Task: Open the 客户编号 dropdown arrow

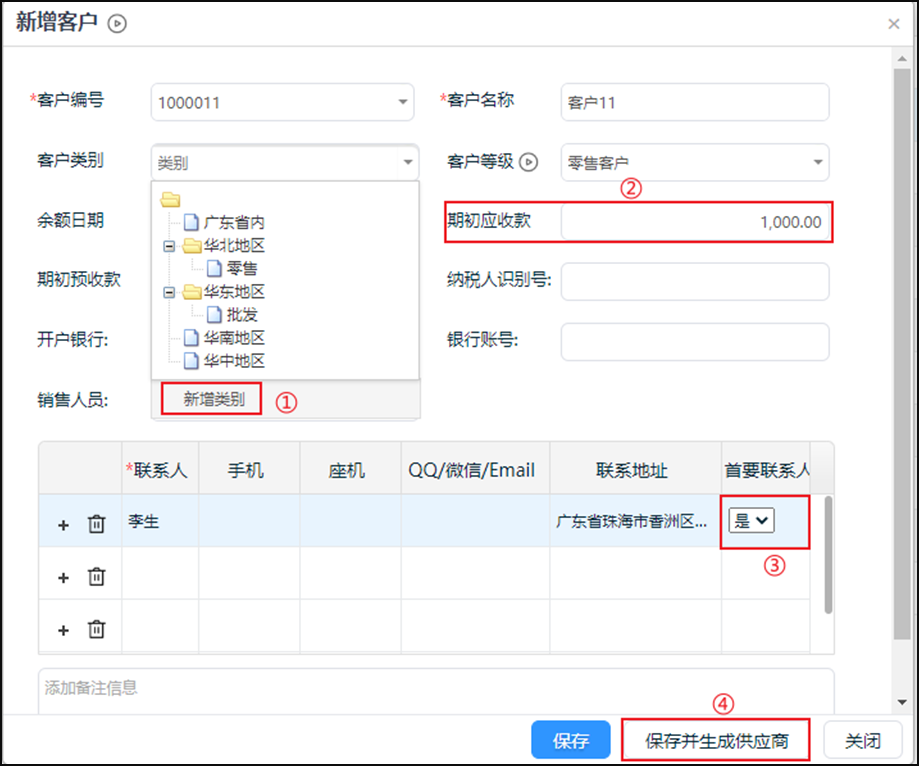Action: click(x=403, y=102)
